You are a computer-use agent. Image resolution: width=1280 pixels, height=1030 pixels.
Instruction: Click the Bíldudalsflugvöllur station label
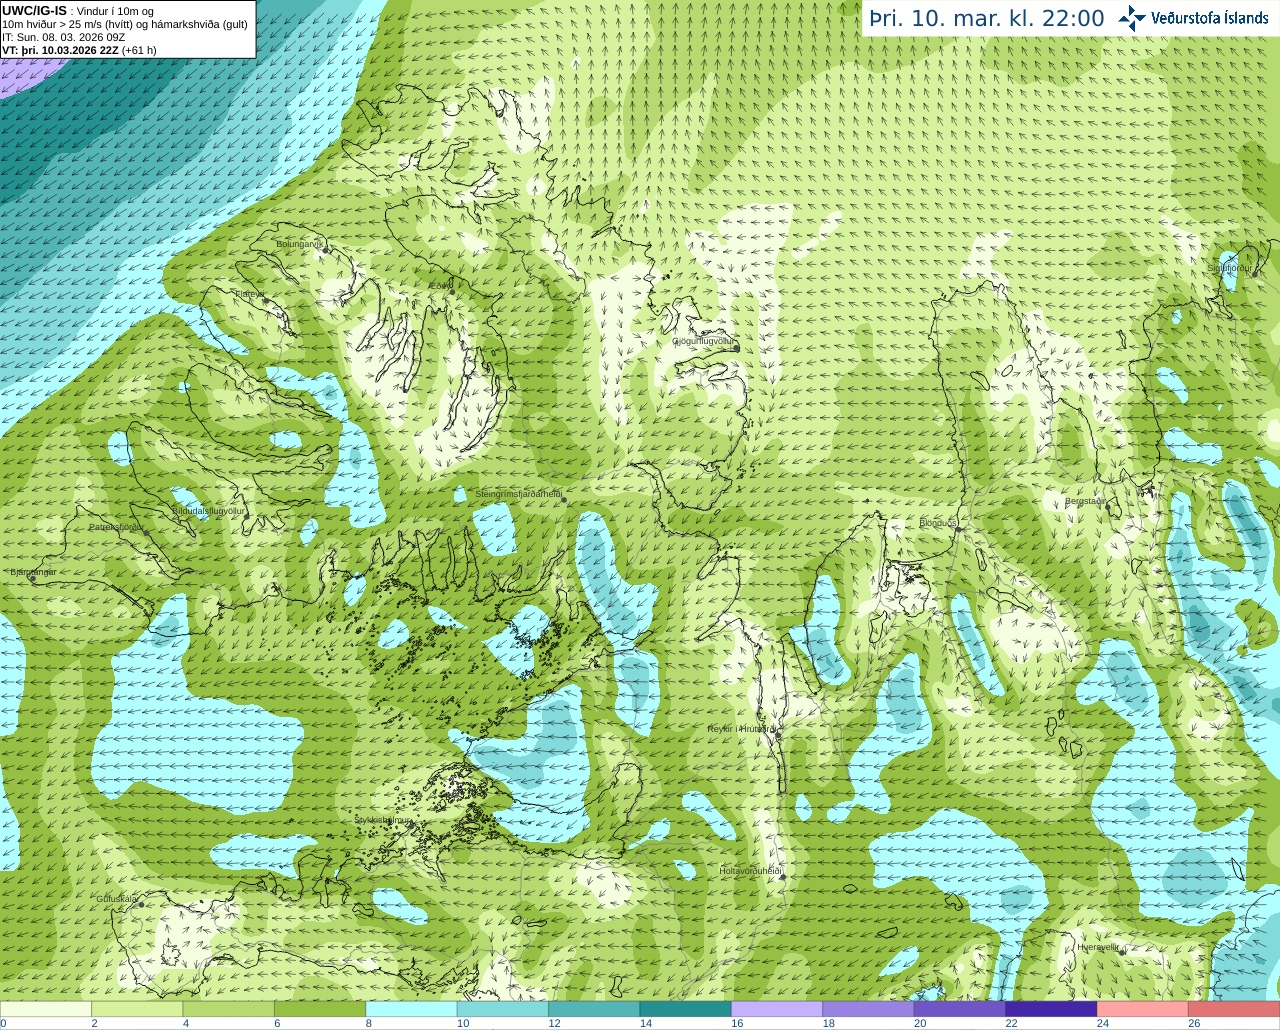[x=208, y=510]
